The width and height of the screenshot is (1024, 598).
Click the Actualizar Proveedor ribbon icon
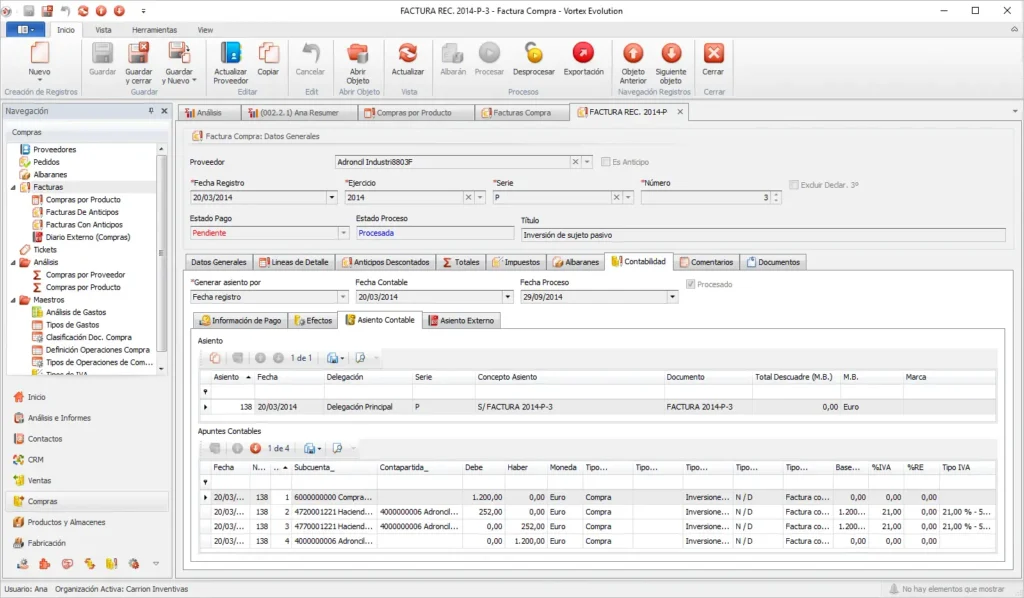click(231, 54)
